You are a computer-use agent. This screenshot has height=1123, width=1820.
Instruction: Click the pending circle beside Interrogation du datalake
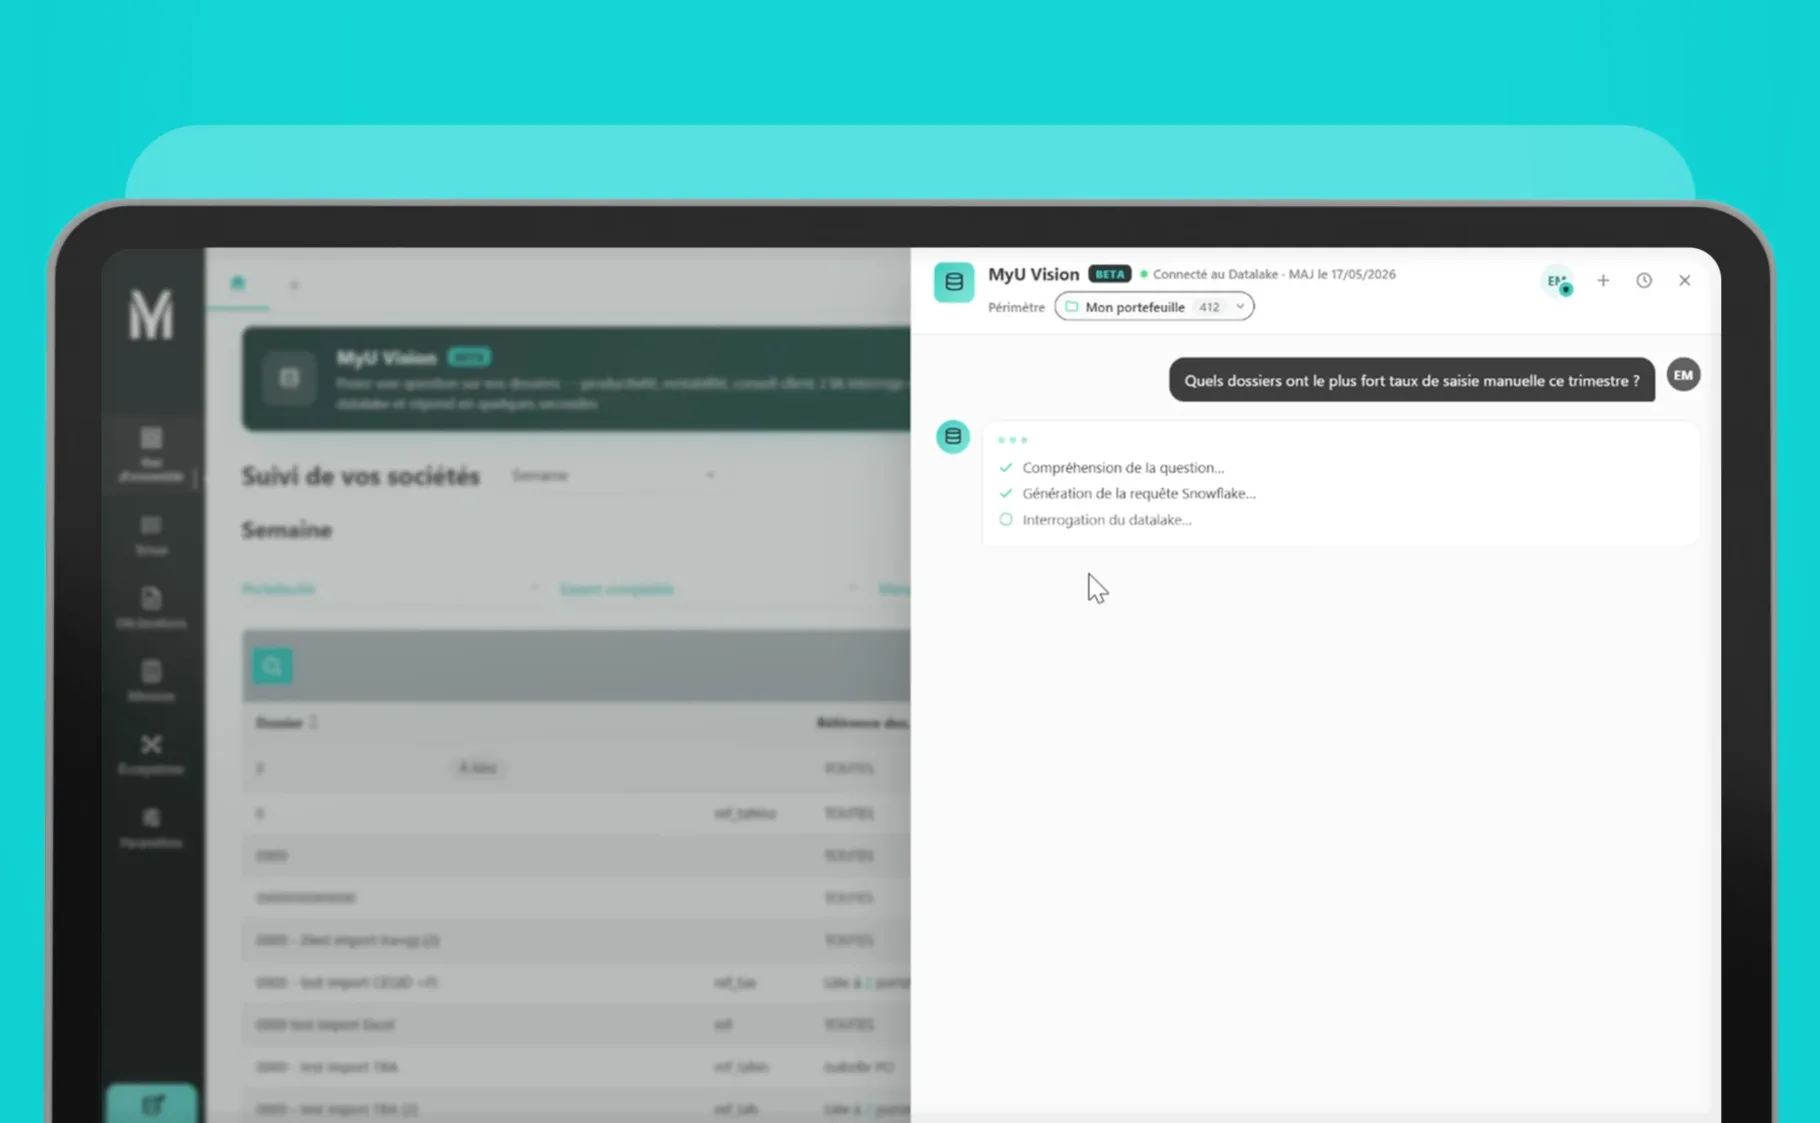pyautogui.click(x=1006, y=519)
